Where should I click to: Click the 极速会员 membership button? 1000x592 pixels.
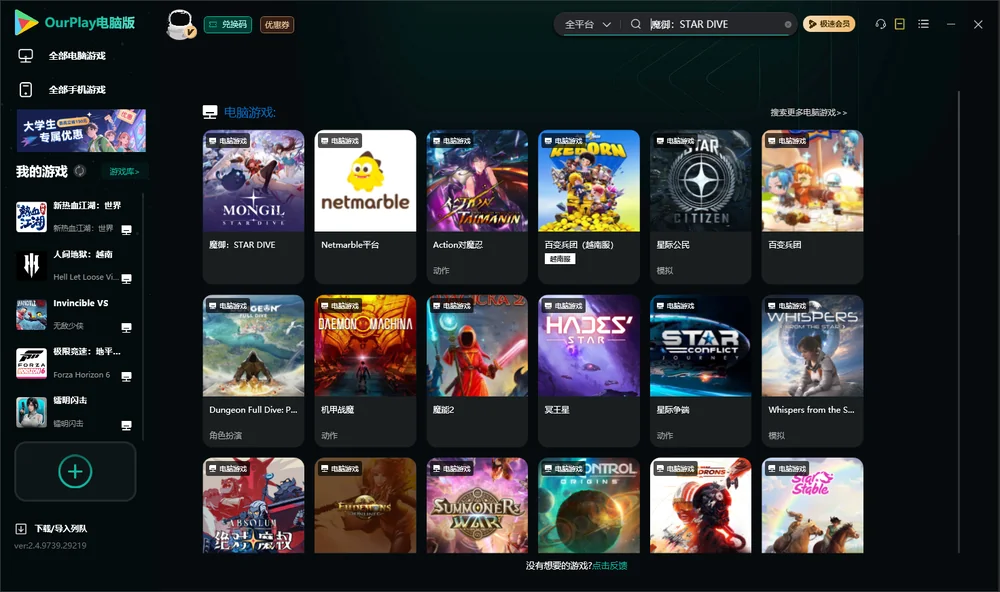(x=829, y=24)
